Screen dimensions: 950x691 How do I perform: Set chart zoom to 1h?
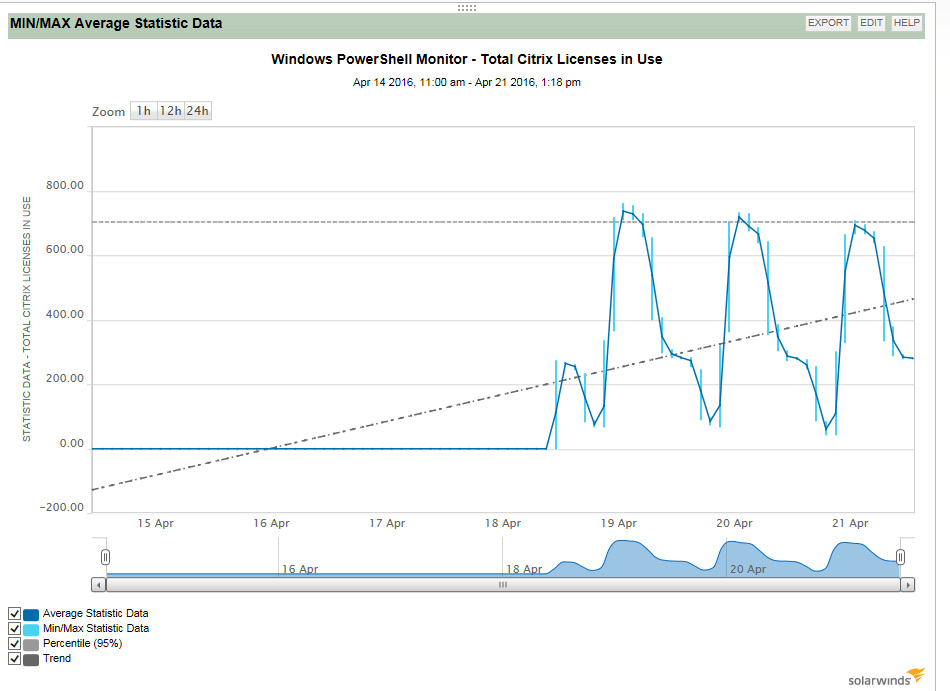pyautogui.click(x=144, y=111)
